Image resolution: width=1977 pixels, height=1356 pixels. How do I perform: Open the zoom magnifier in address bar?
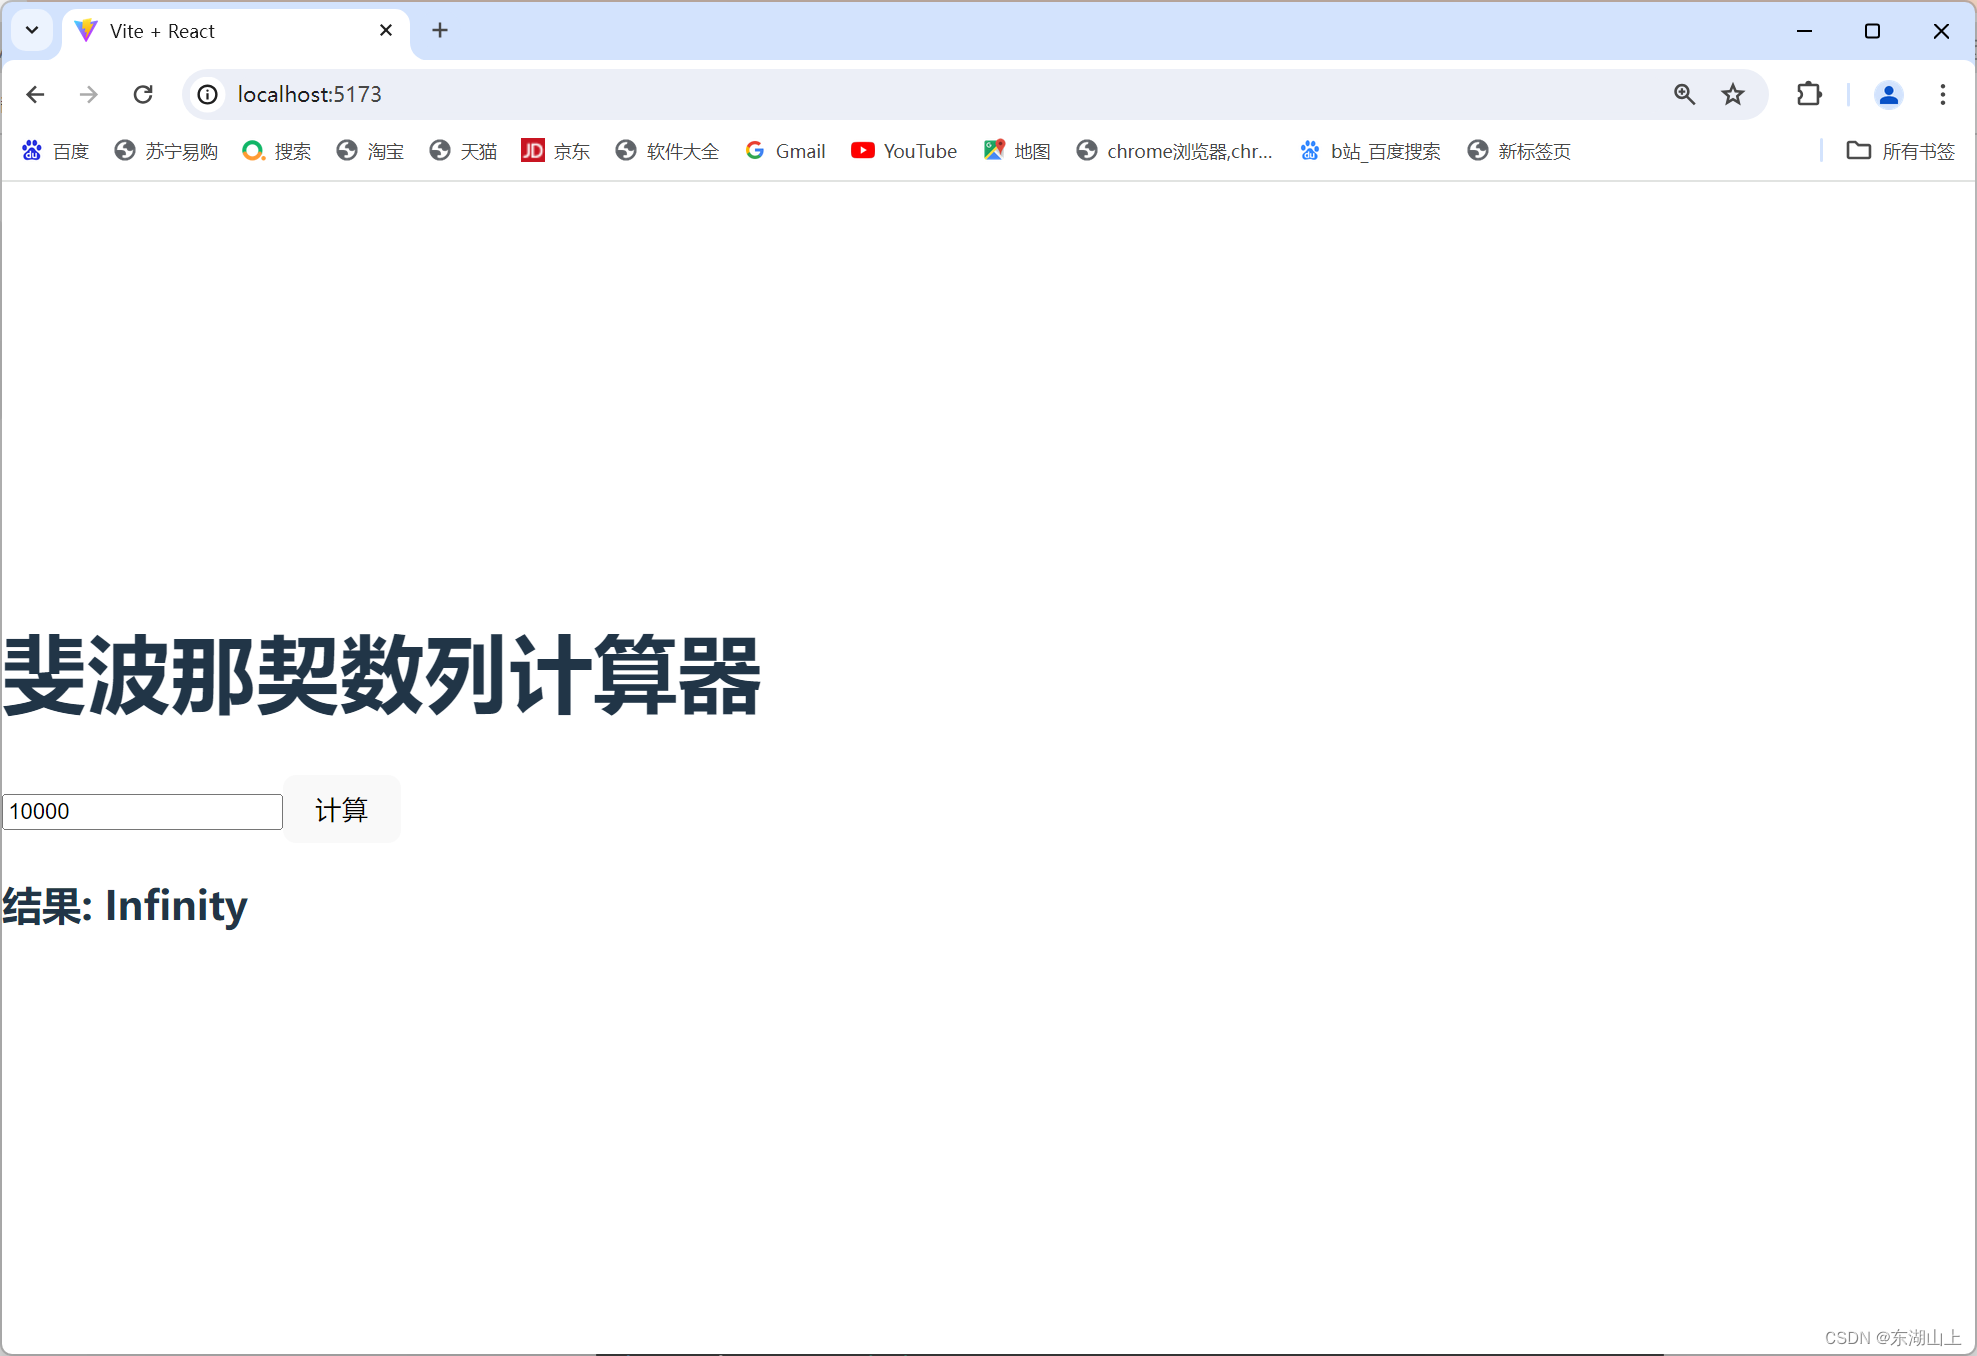(1684, 94)
